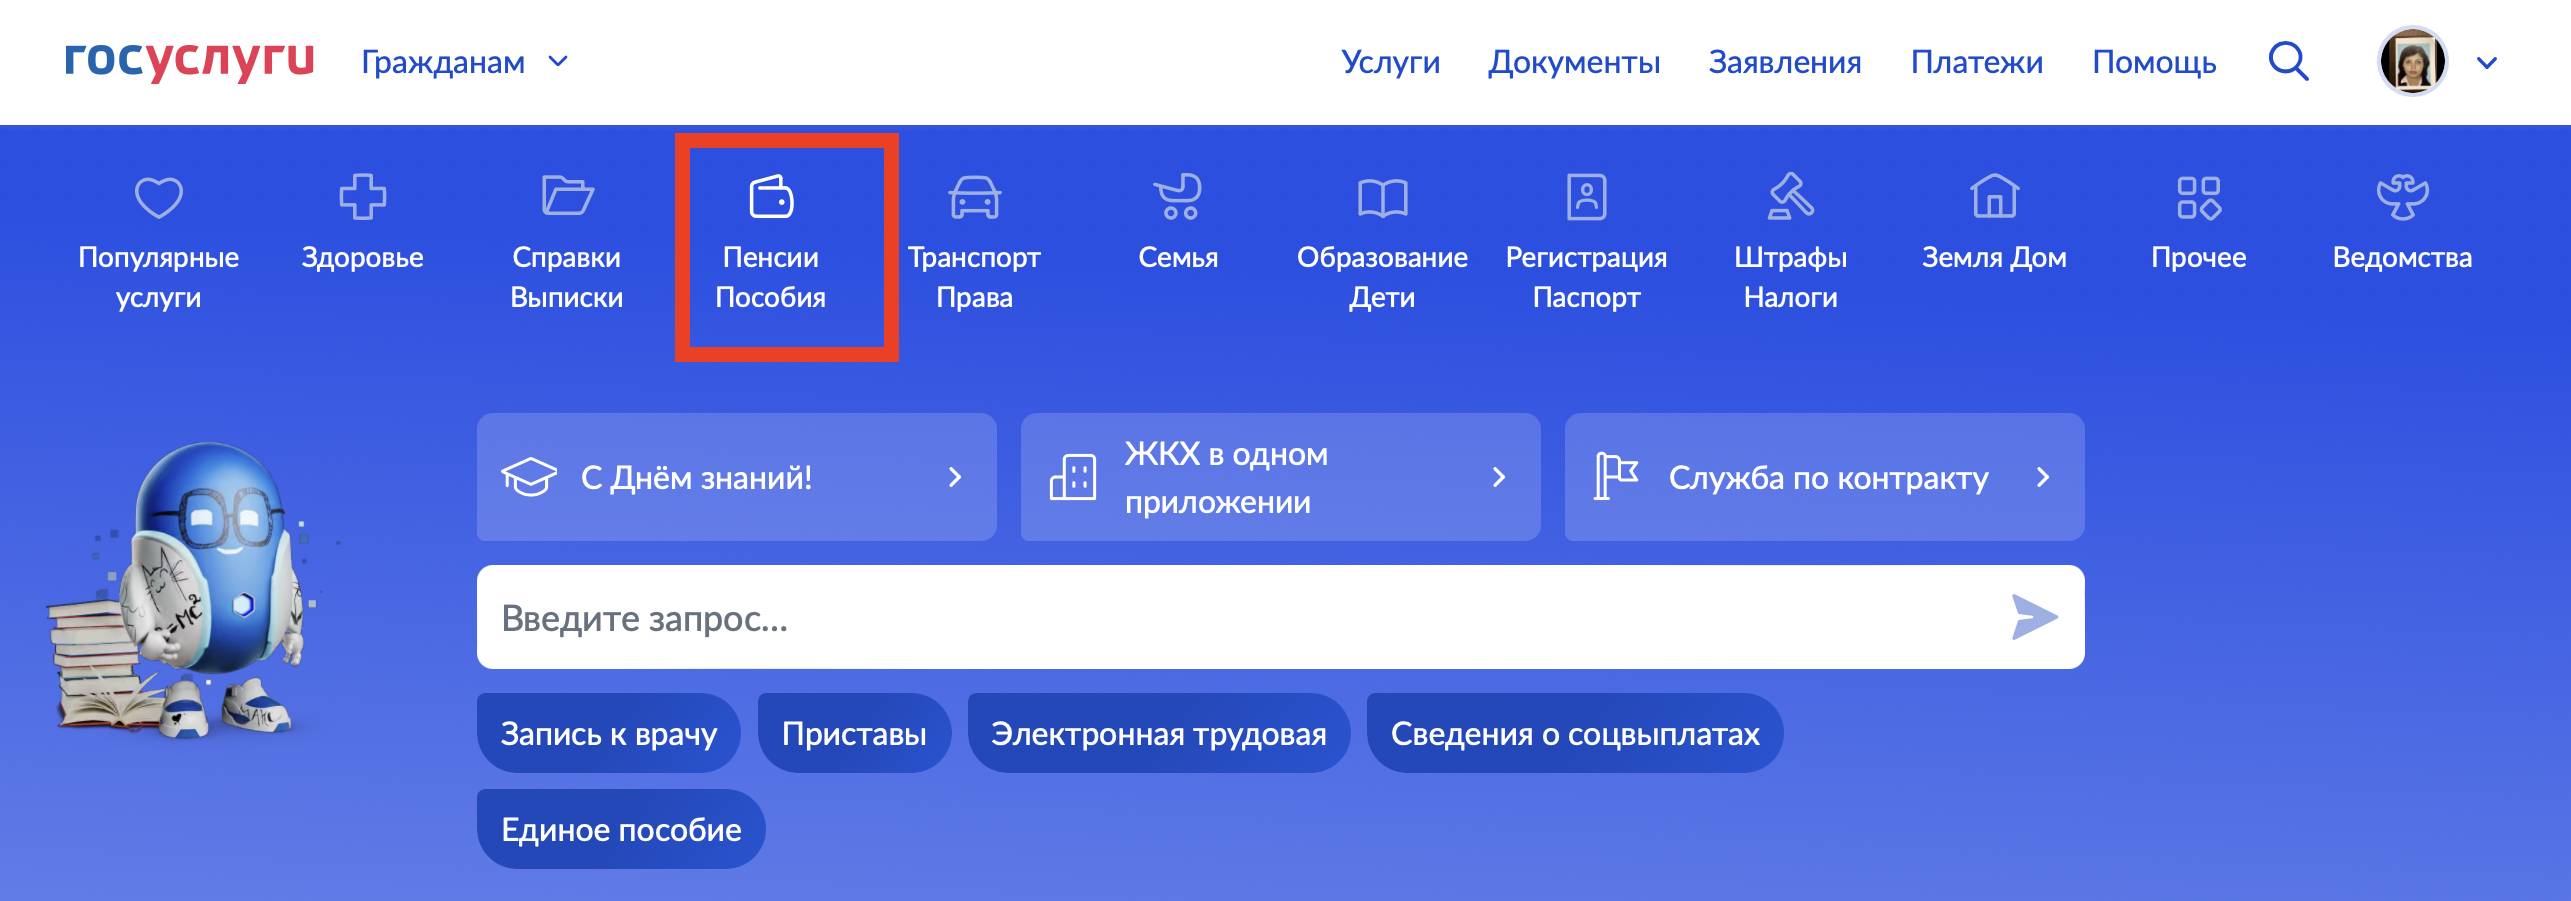Click the graduation cap icon
Viewport: 2571px width, 901px height.
(x=529, y=477)
